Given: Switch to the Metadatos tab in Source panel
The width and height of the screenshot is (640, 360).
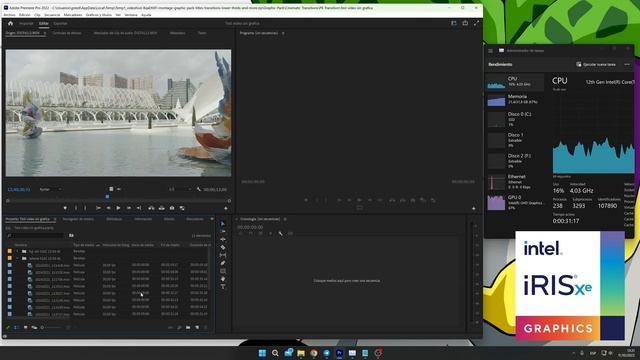Looking at the screenshot, I should coord(178,33).
